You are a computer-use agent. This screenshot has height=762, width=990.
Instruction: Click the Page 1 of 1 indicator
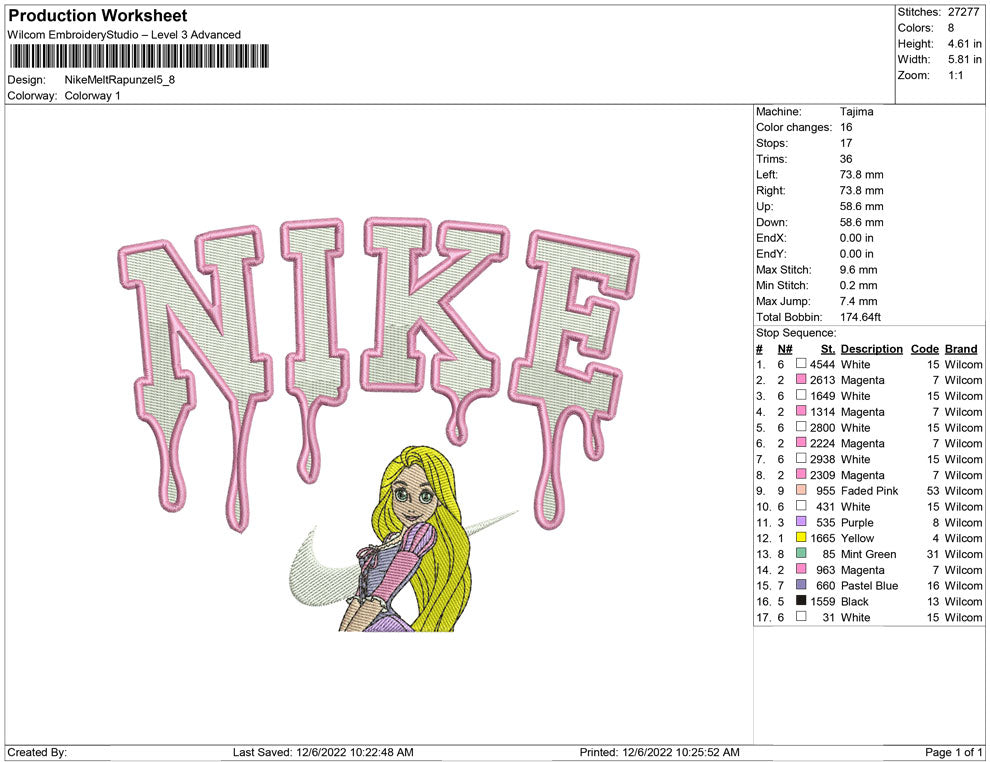(x=953, y=752)
